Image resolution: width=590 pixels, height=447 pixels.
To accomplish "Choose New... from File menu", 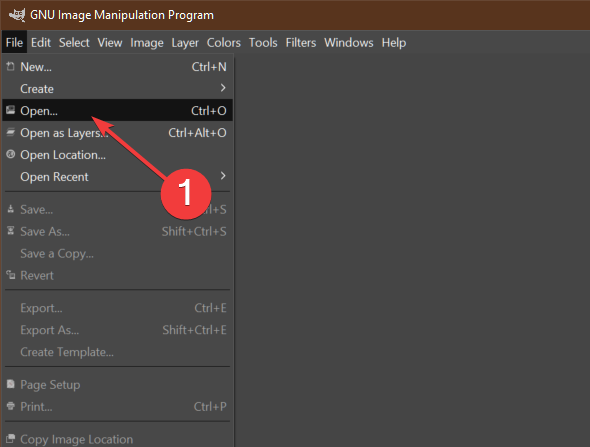I will pyautogui.click(x=117, y=67).
